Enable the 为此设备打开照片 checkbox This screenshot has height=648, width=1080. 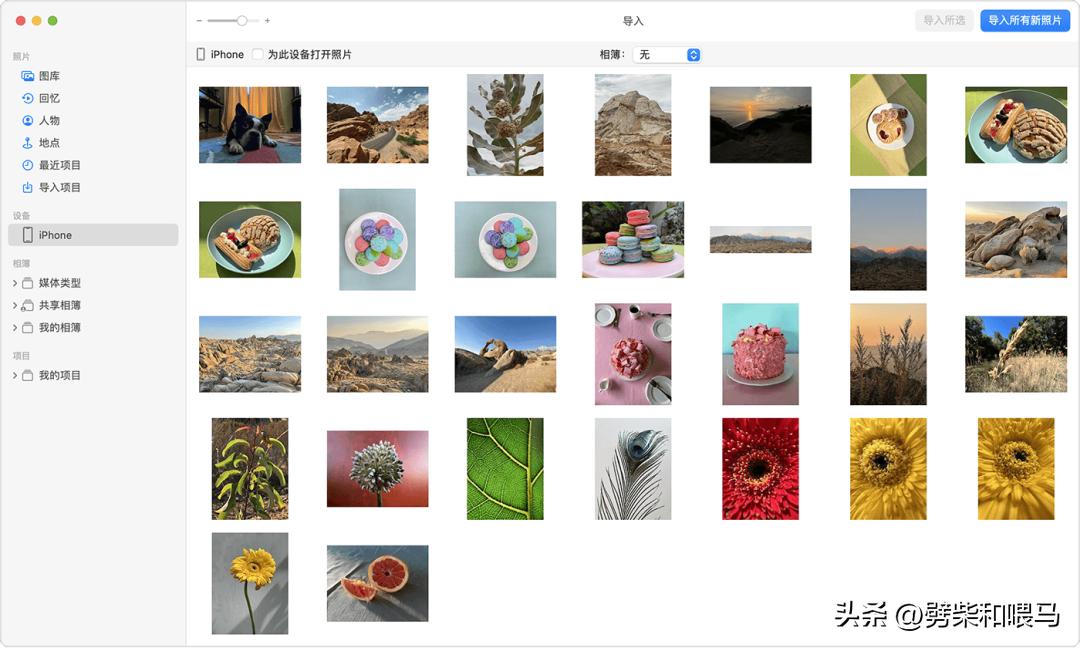click(x=256, y=54)
